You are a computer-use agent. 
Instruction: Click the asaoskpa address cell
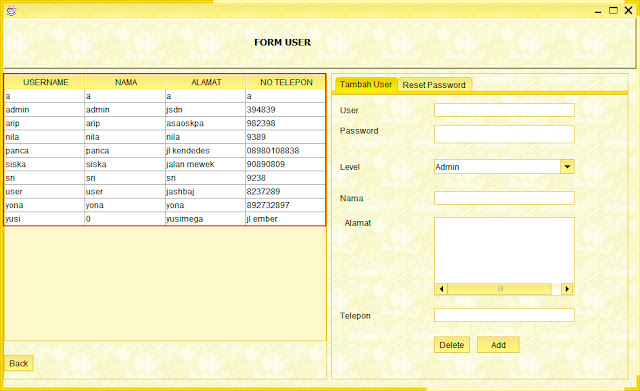(205, 123)
